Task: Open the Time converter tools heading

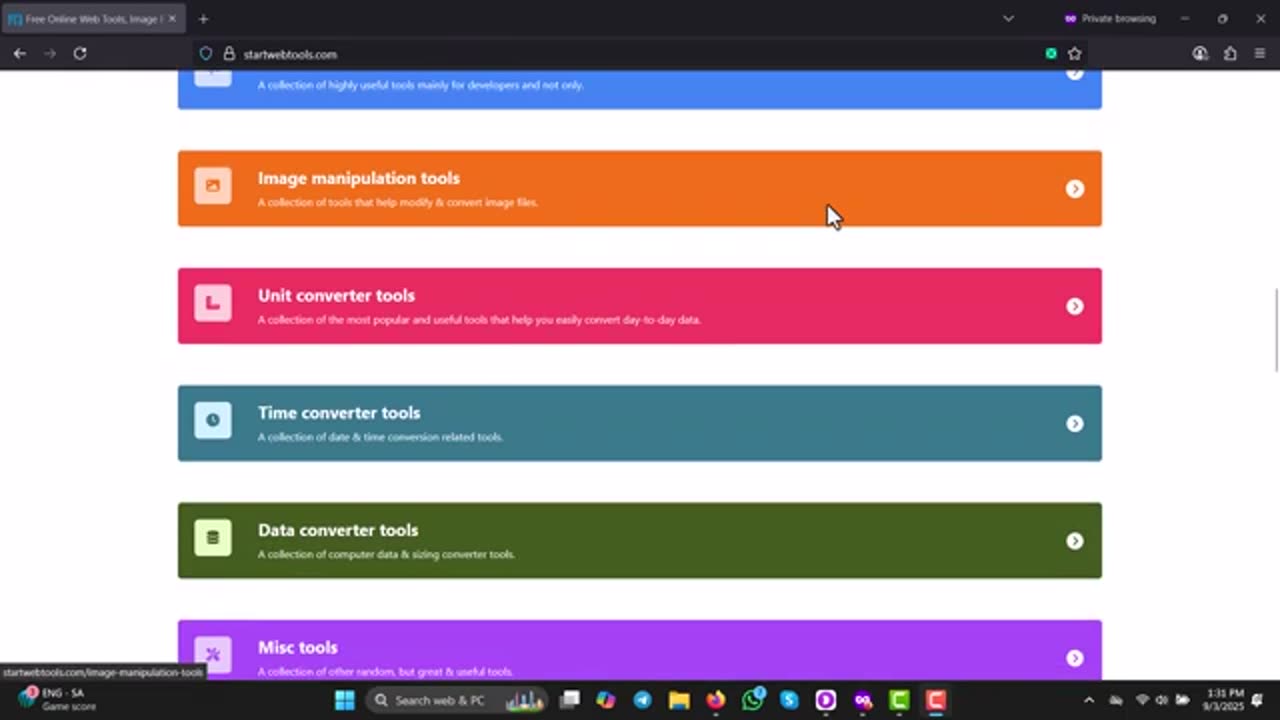Action: [339, 413]
